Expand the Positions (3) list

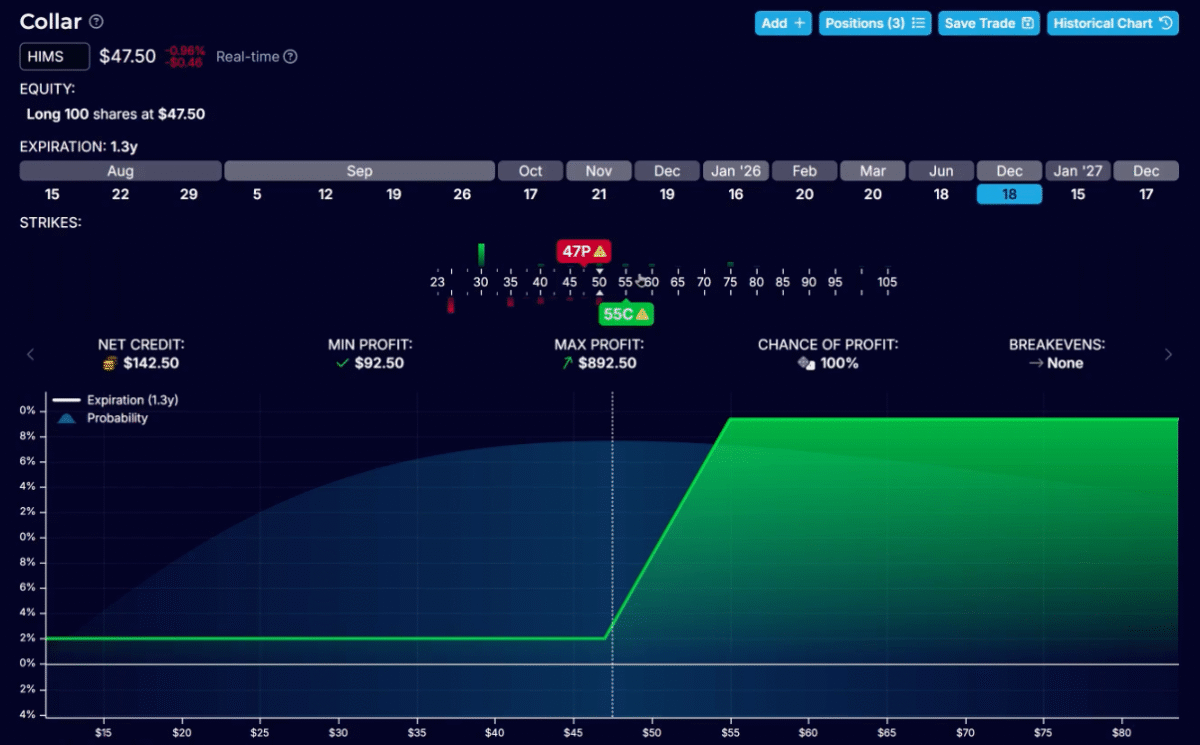click(875, 23)
